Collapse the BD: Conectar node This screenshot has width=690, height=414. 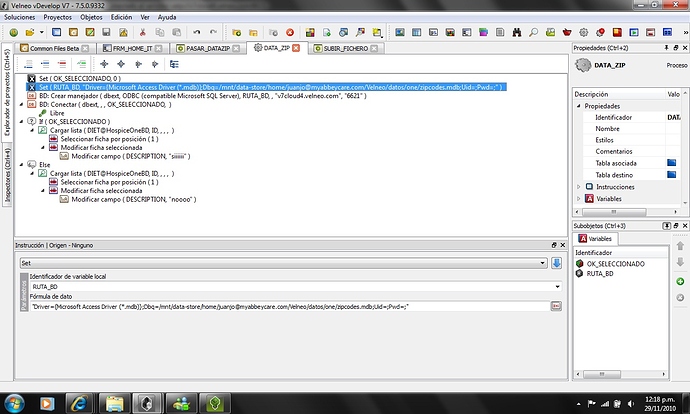tap(22, 104)
